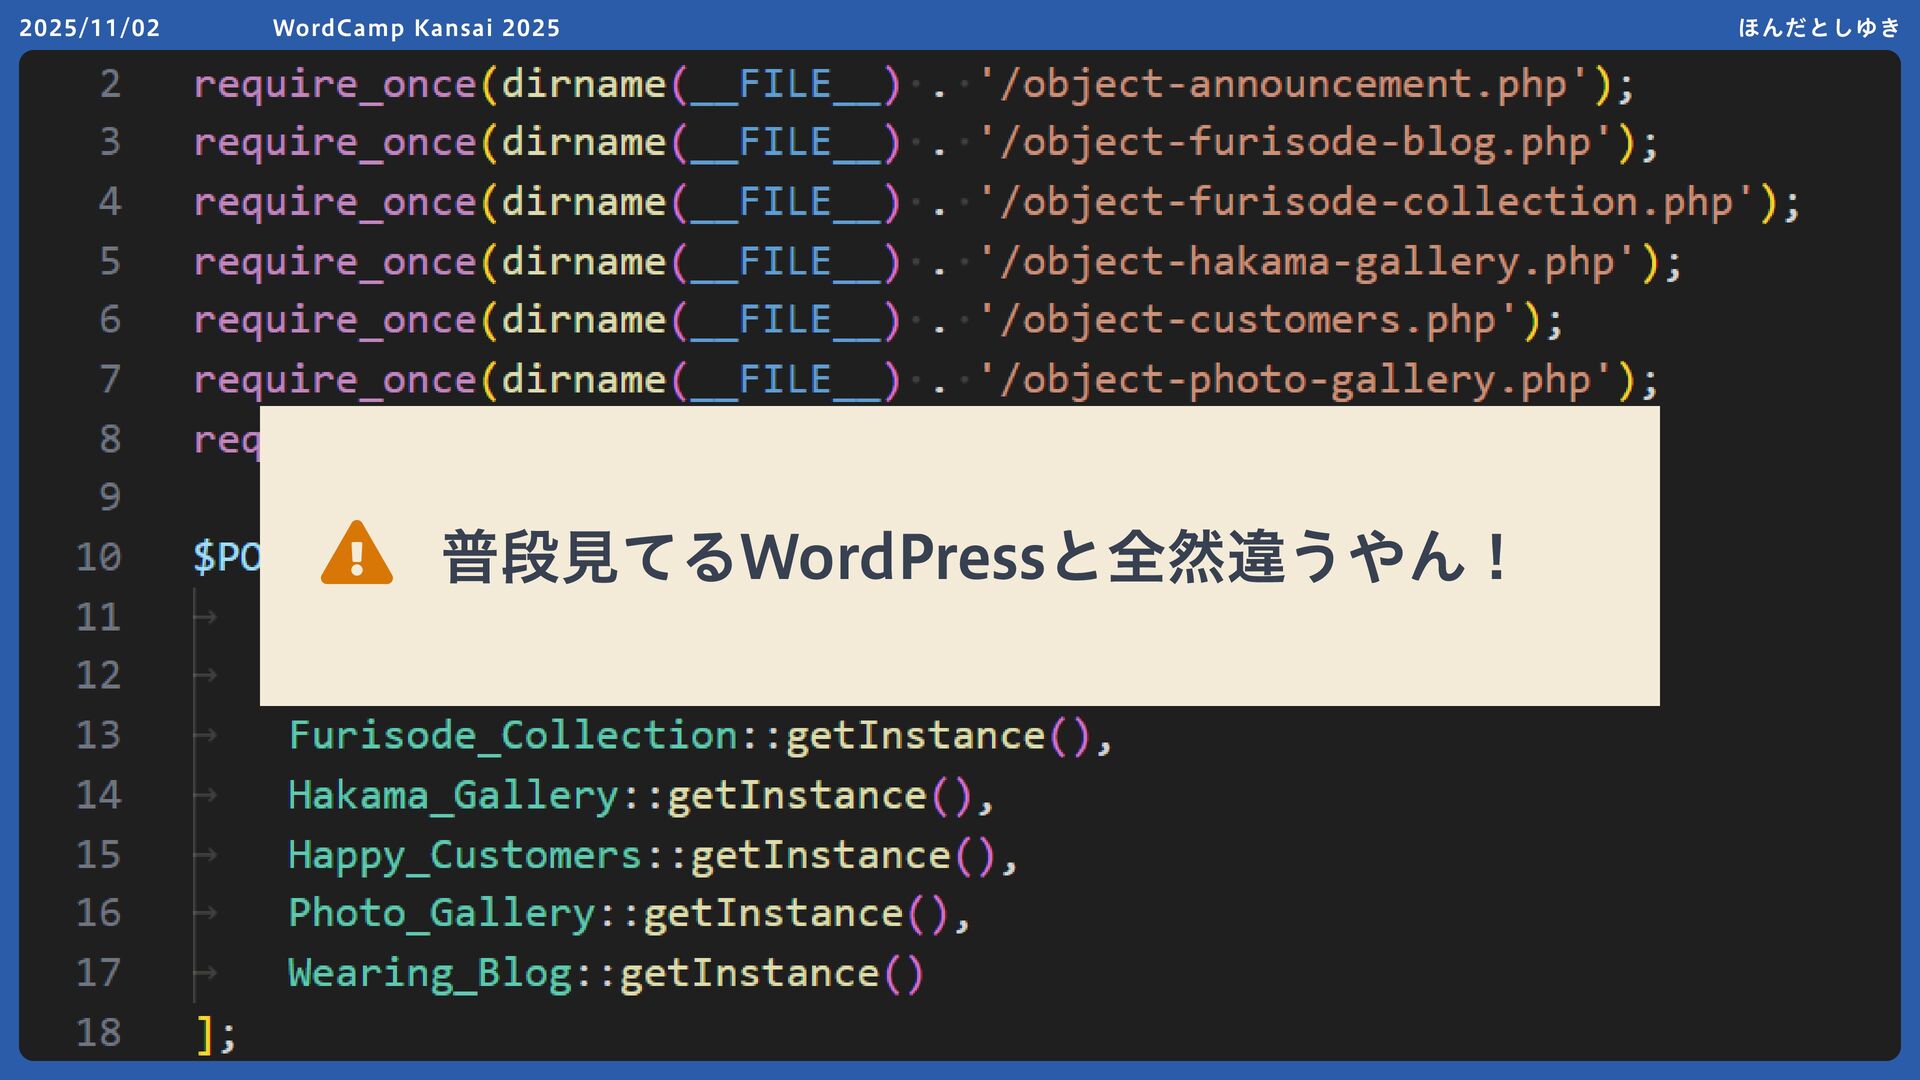Click the WordCamp Kansai 2025 title

click(416, 28)
